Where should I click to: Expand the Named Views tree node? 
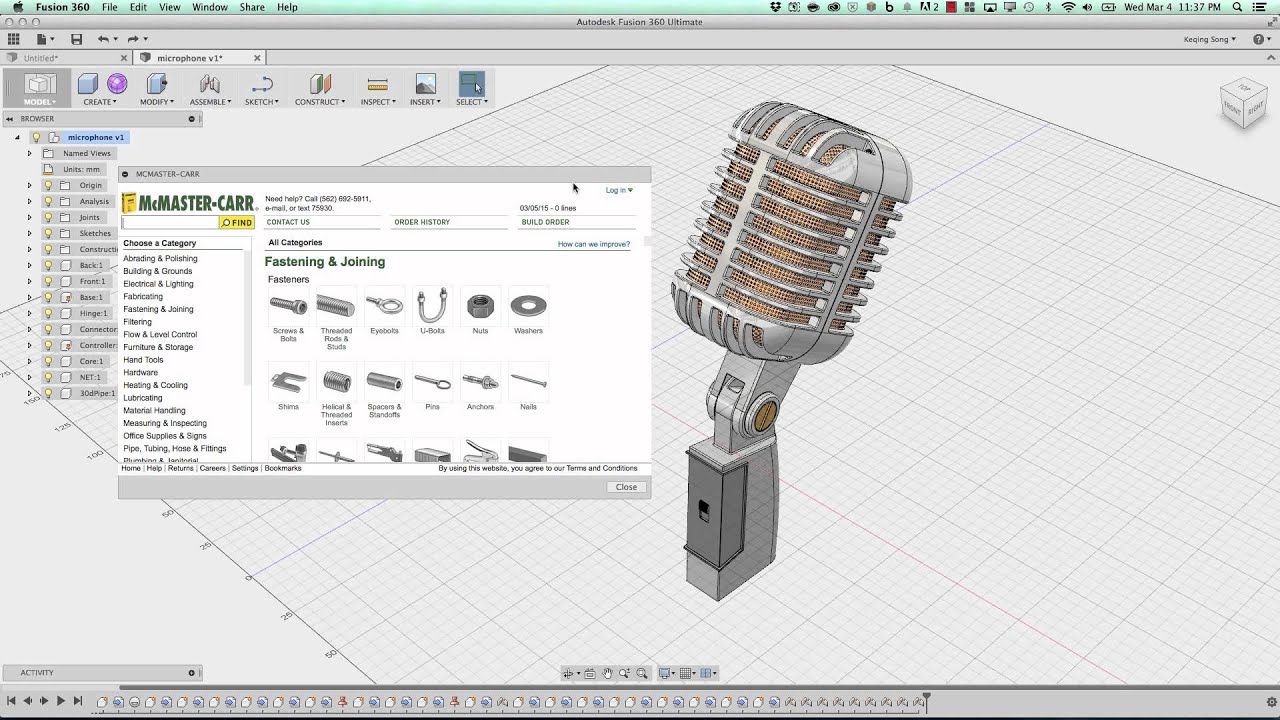point(29,153)
